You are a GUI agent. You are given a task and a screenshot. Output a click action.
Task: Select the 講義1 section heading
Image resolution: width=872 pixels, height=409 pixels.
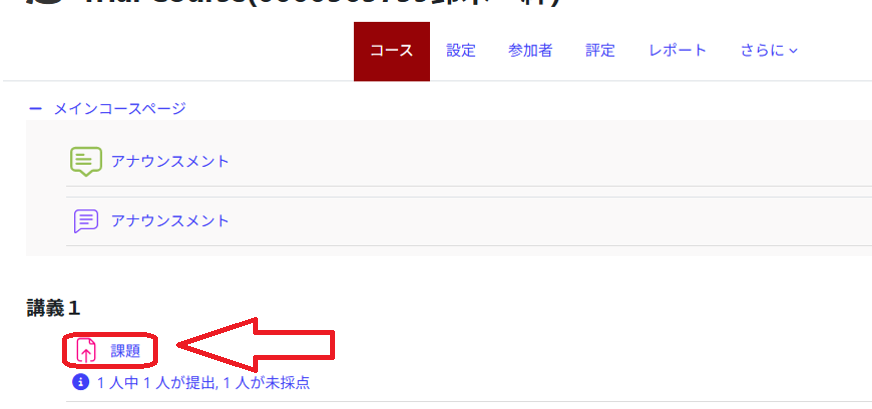tap(53, 308)
